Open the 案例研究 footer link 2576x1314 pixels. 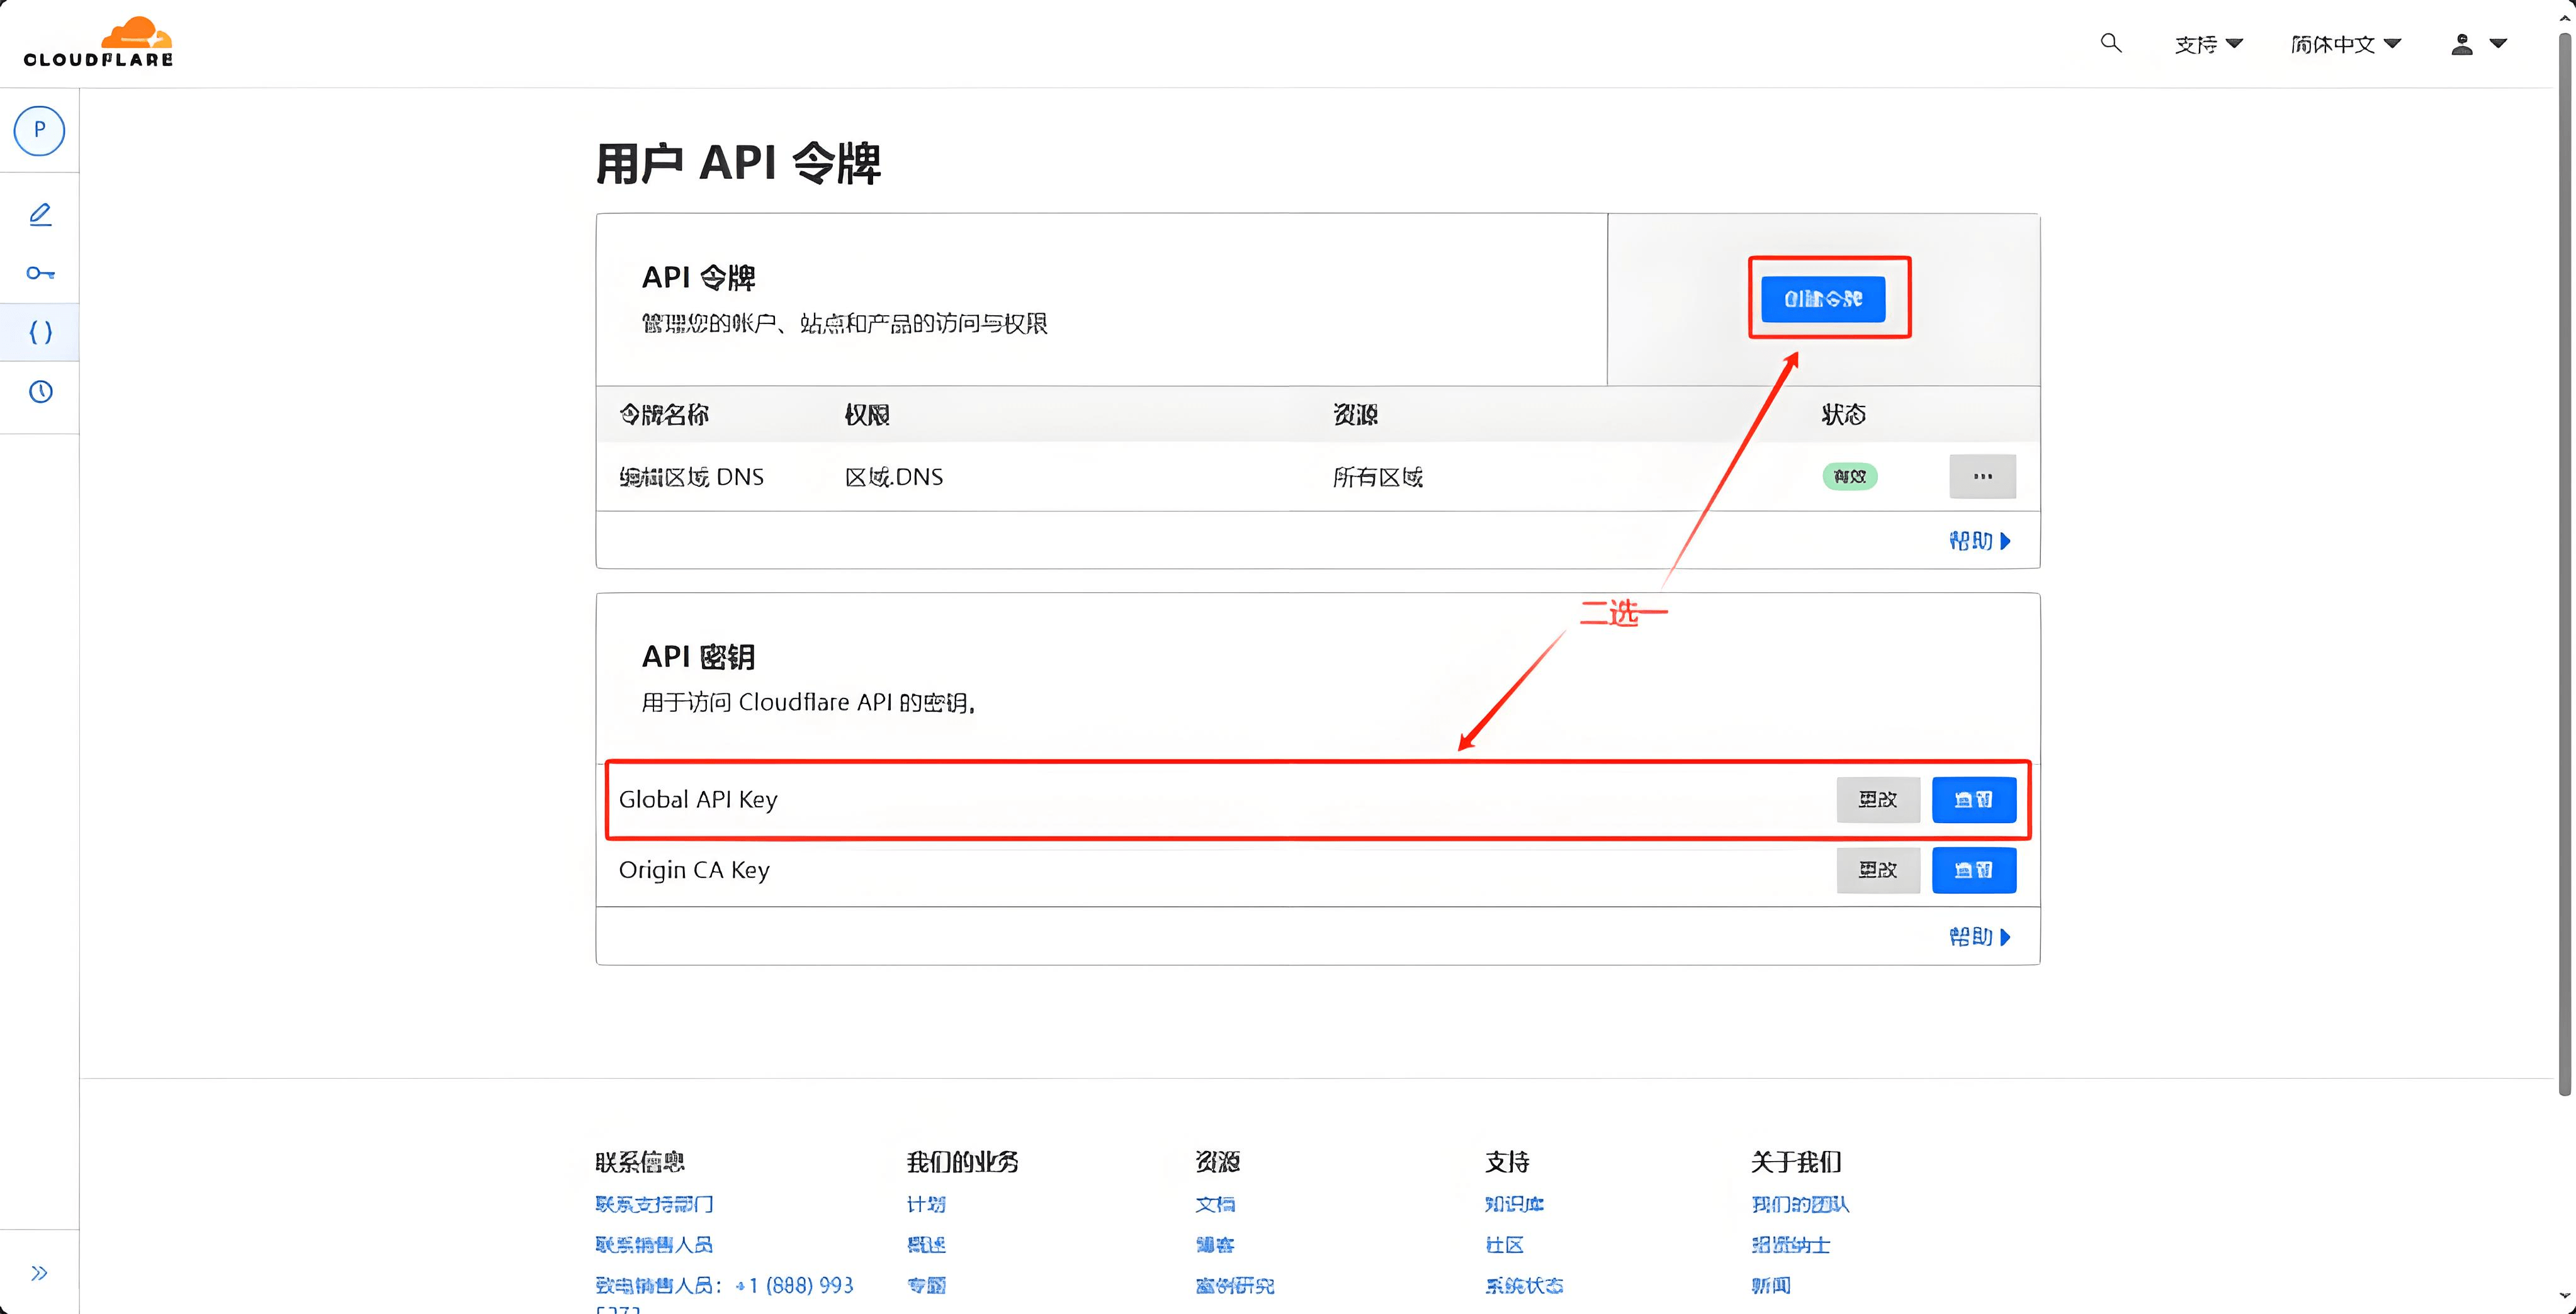[1235, 1285]
